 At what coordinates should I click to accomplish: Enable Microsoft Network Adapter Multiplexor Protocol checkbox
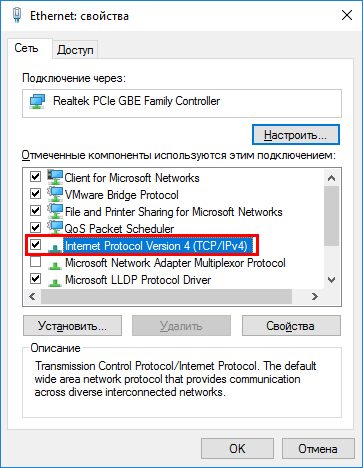coord(35,262)
